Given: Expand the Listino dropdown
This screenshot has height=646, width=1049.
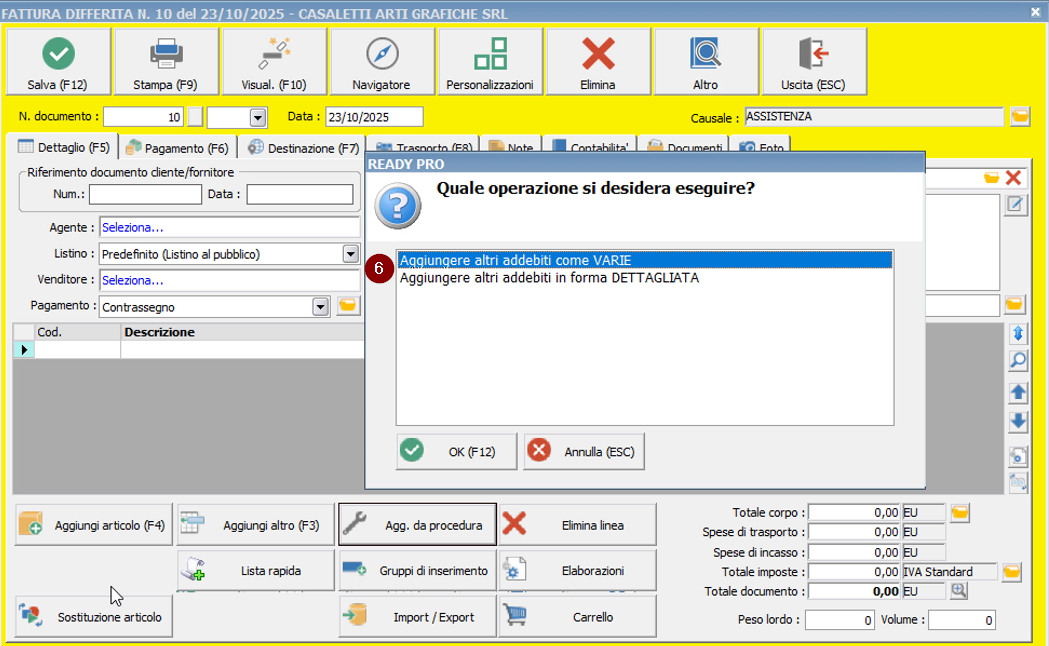Looking at the screenshot, I should 350,254.
